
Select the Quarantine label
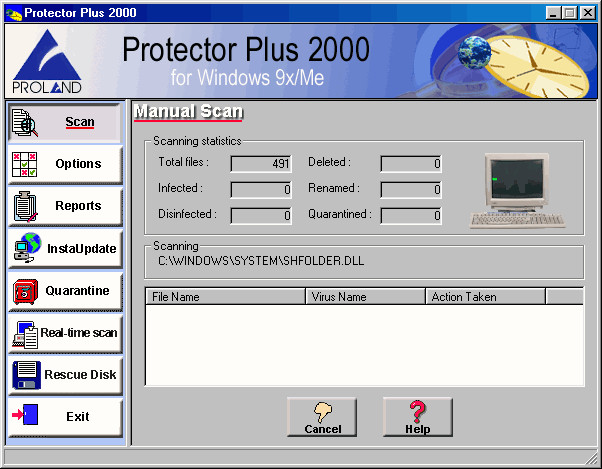[x=77, y=291]
